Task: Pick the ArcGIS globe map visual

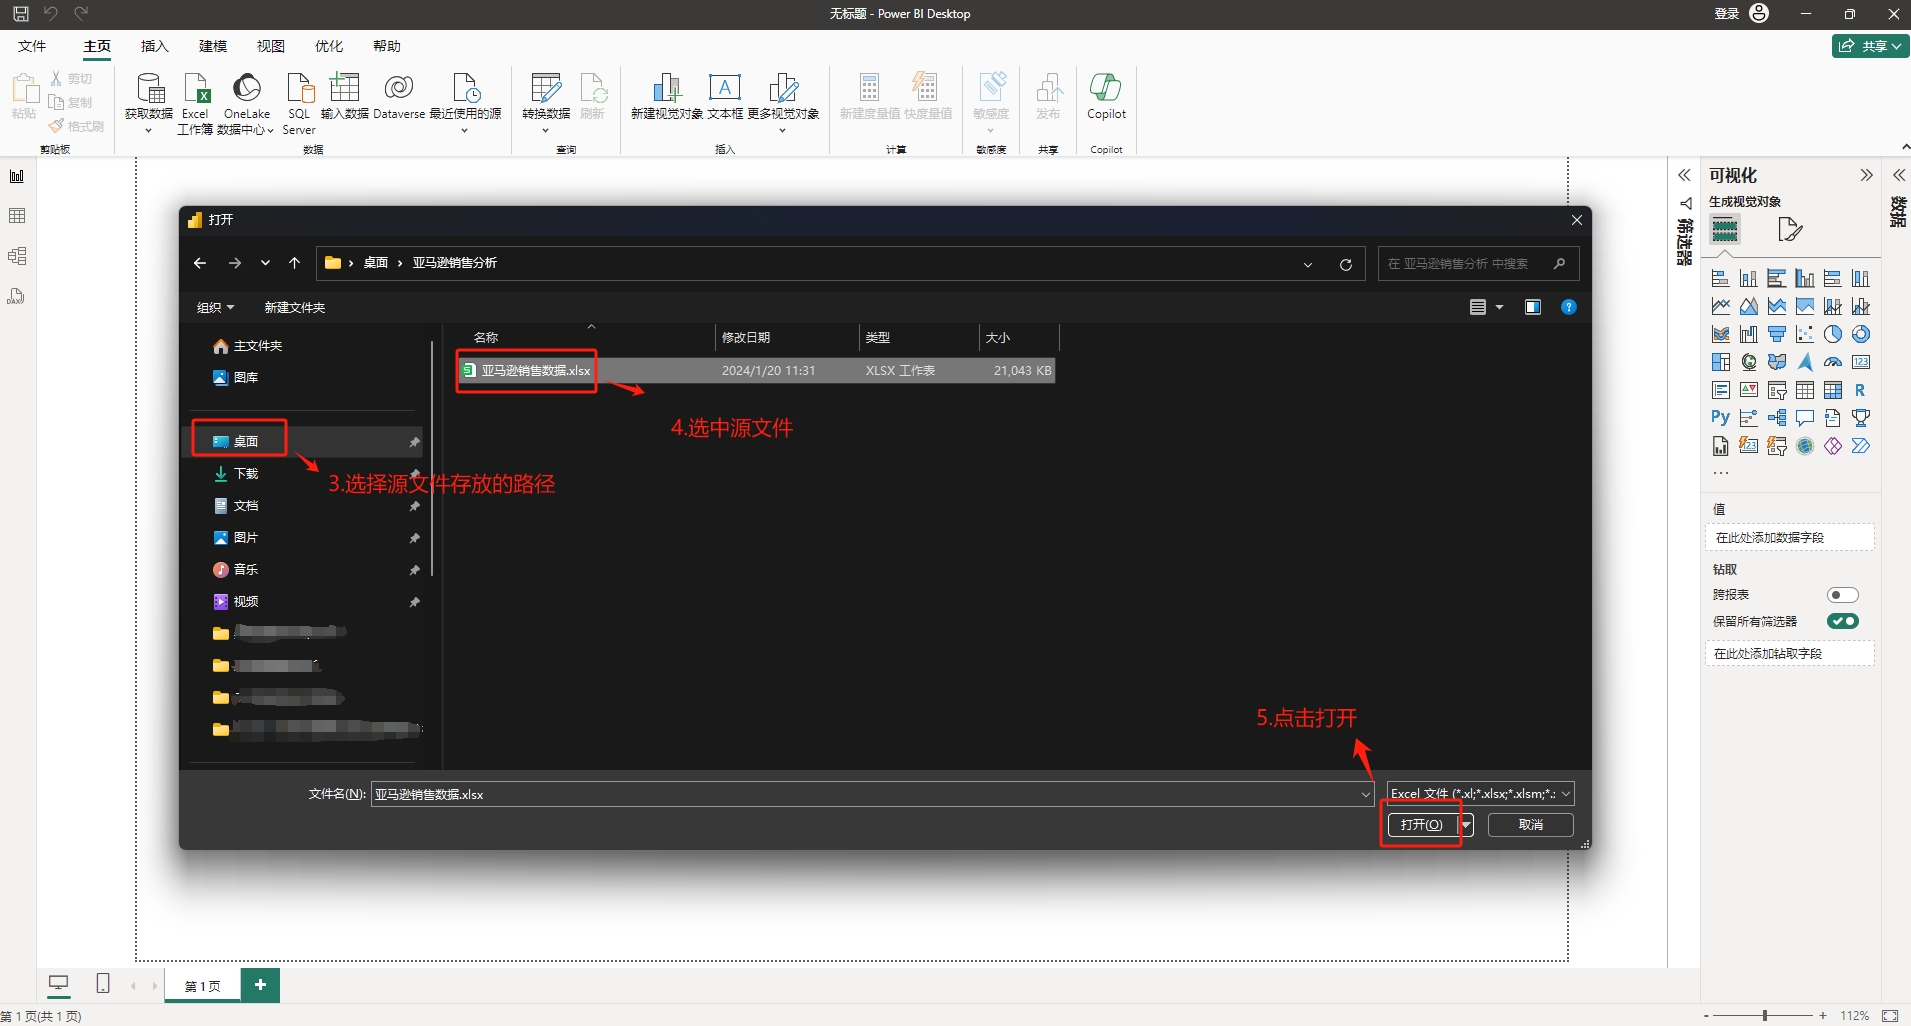Action: (x=1805, y=446)
